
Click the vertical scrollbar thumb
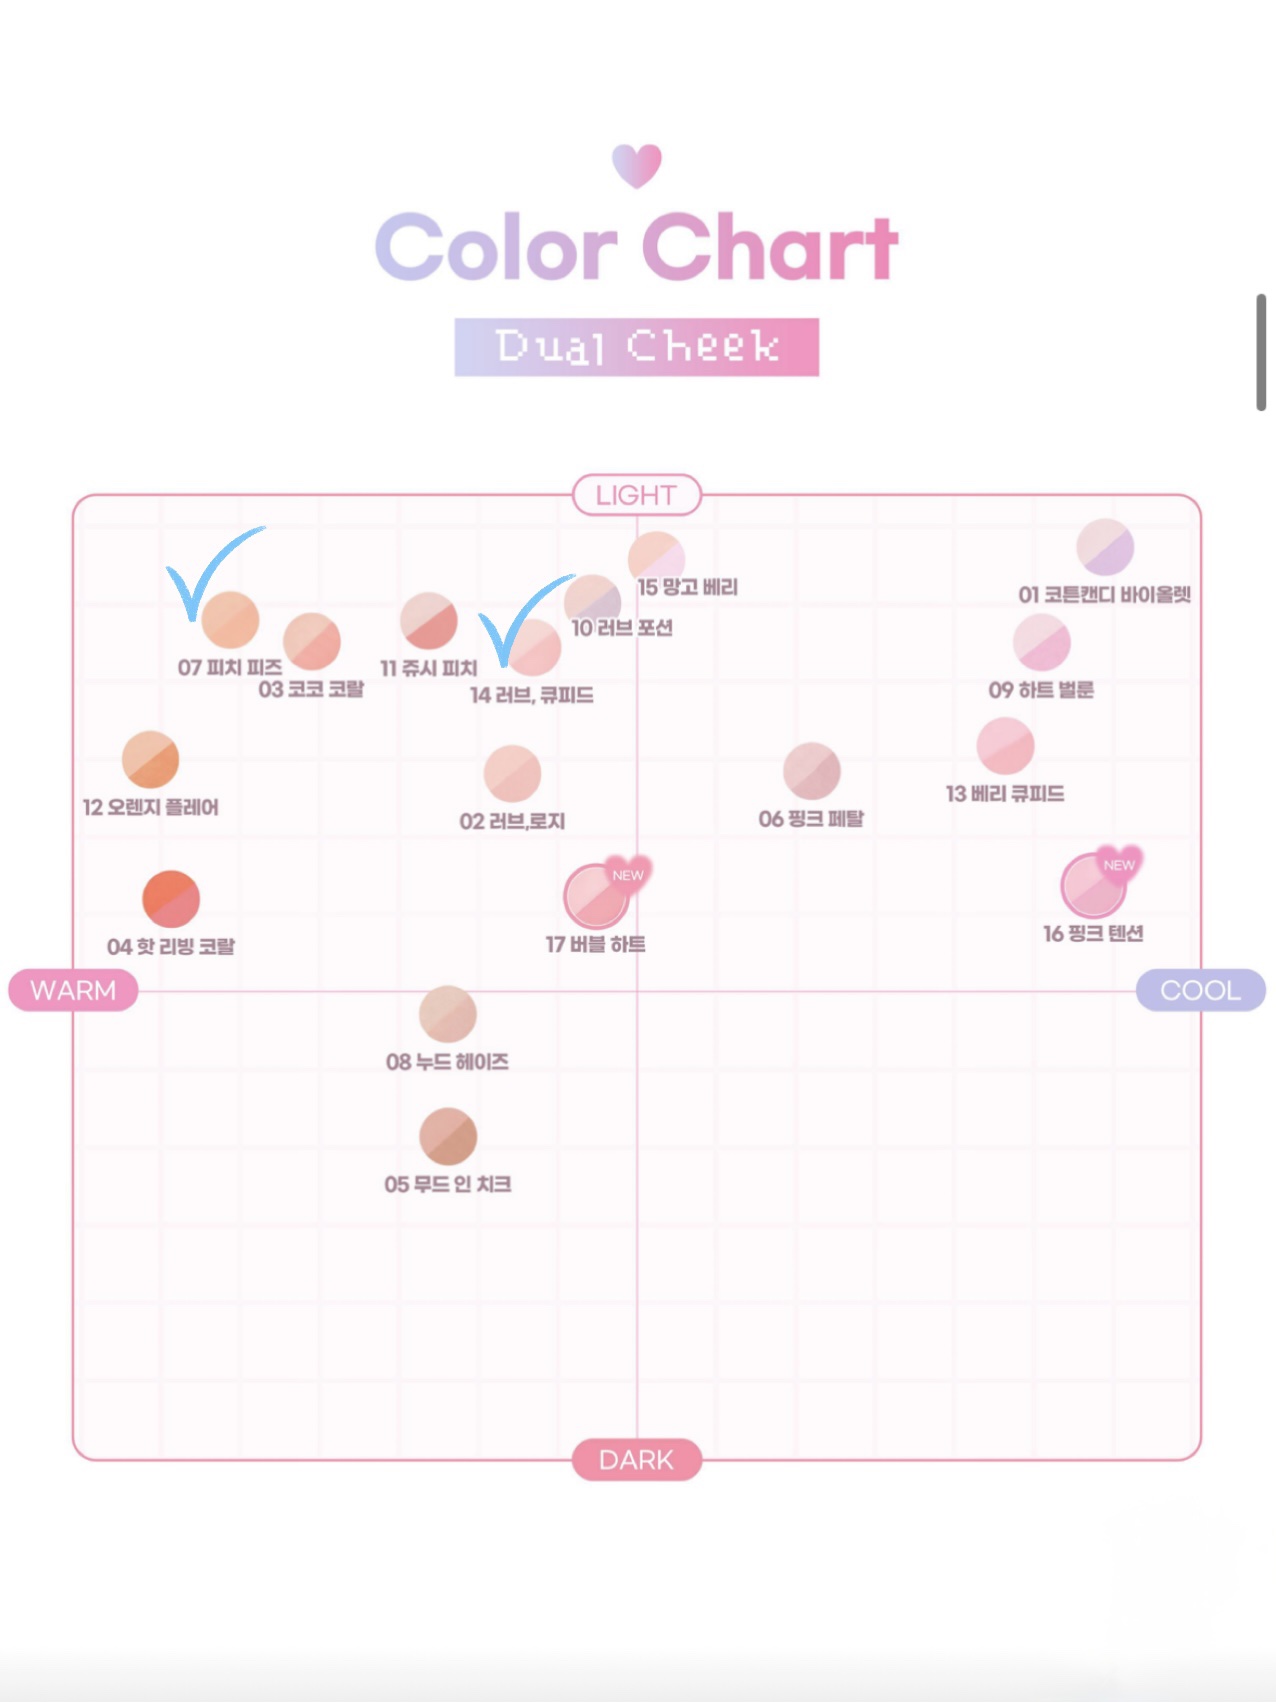coord(1261,352)
